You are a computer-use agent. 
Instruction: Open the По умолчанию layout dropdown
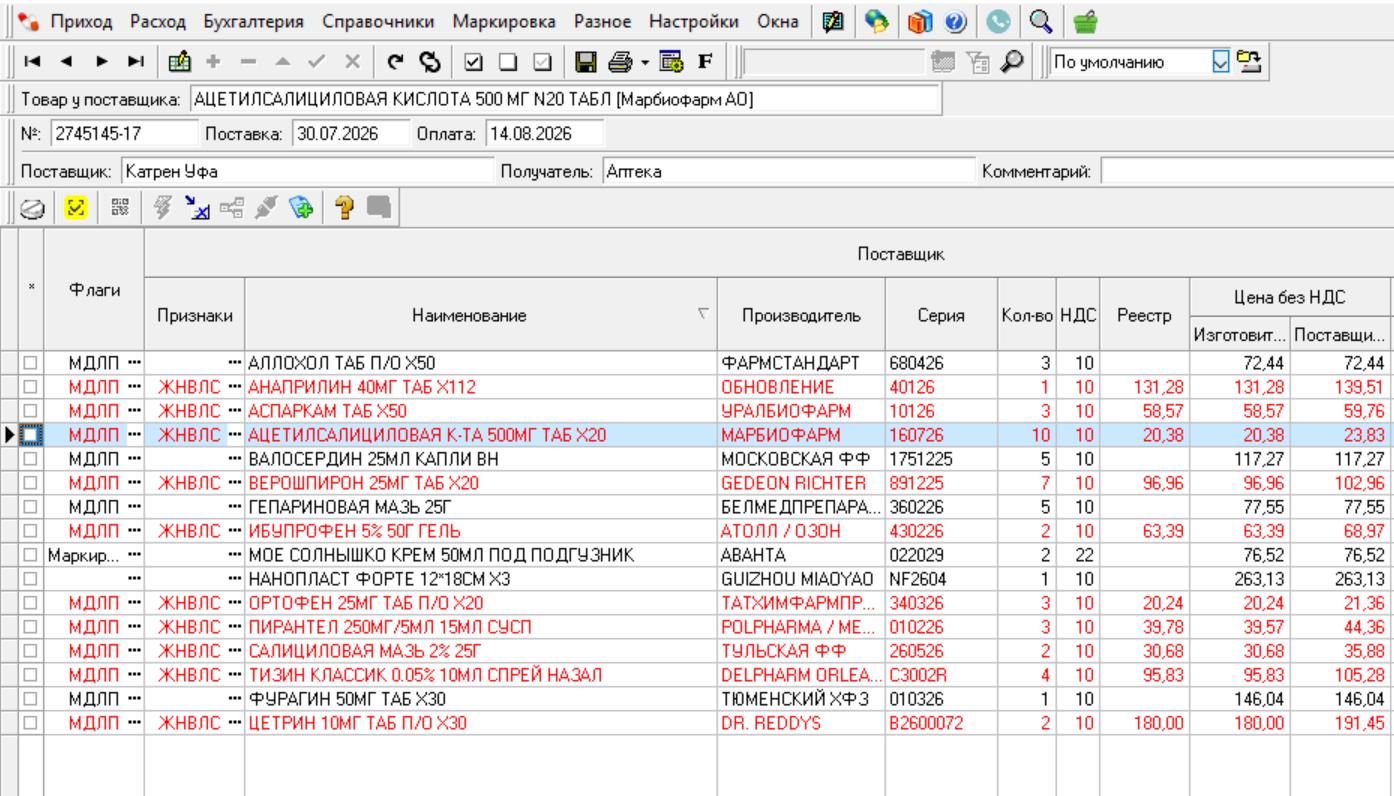(x=1221, y=62)
